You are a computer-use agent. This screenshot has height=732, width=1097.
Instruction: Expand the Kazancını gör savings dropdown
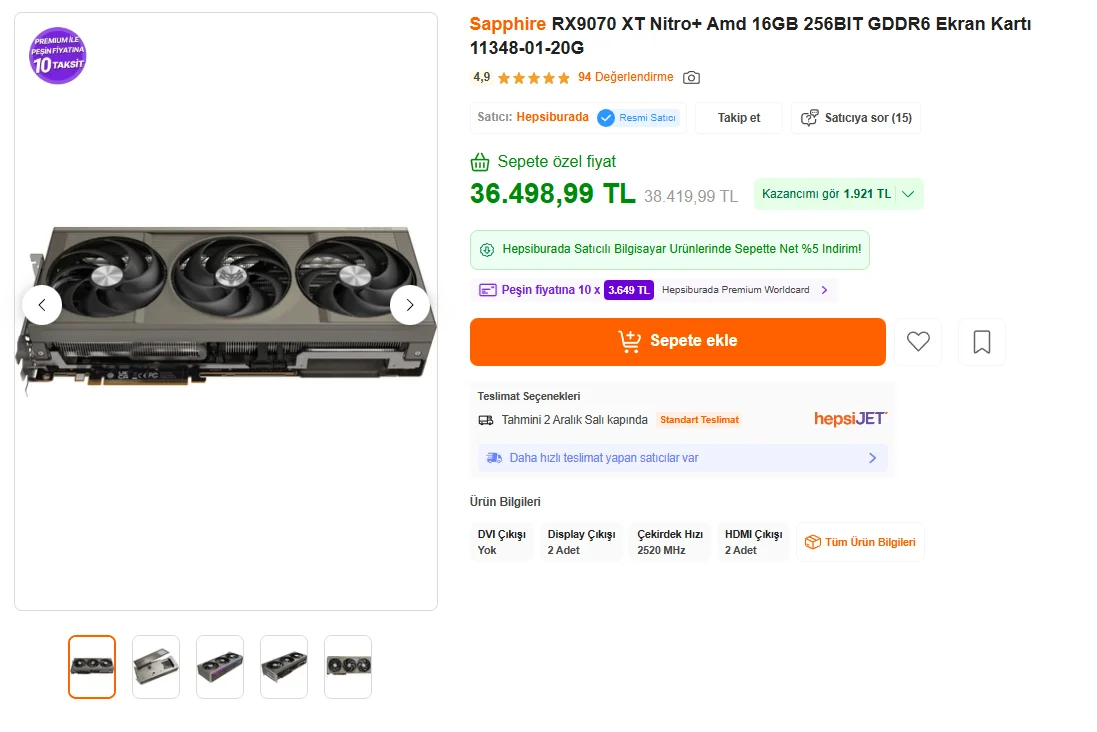(x=908, y=194)
